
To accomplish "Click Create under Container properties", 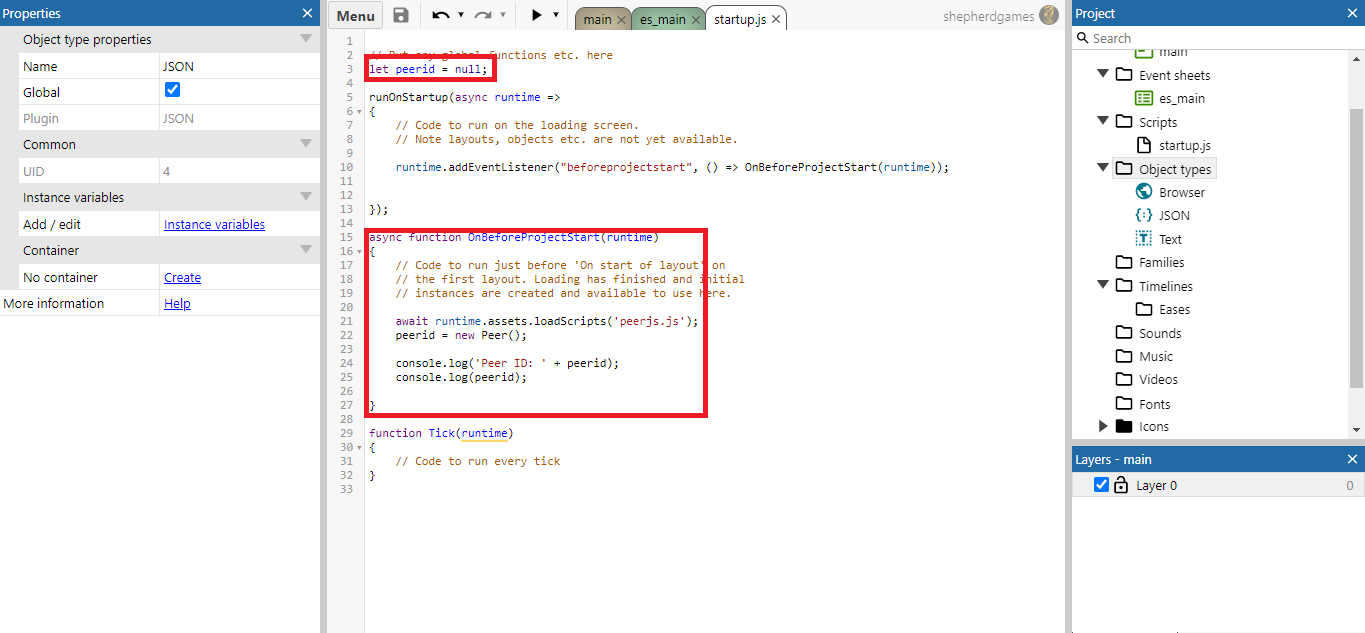I will [x=182, y=277].
